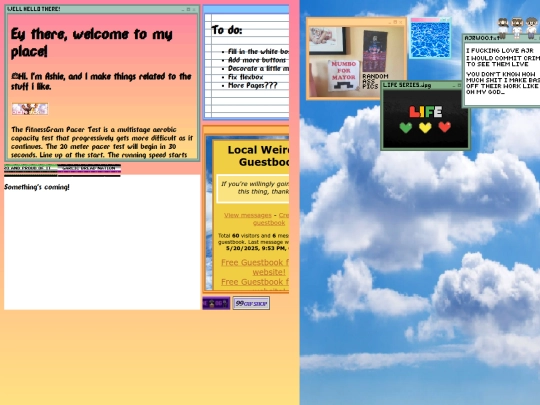Click the 'Mumbo for Mayor' sign photo
This screenshot has width=540, height=405.
[343, 75]
